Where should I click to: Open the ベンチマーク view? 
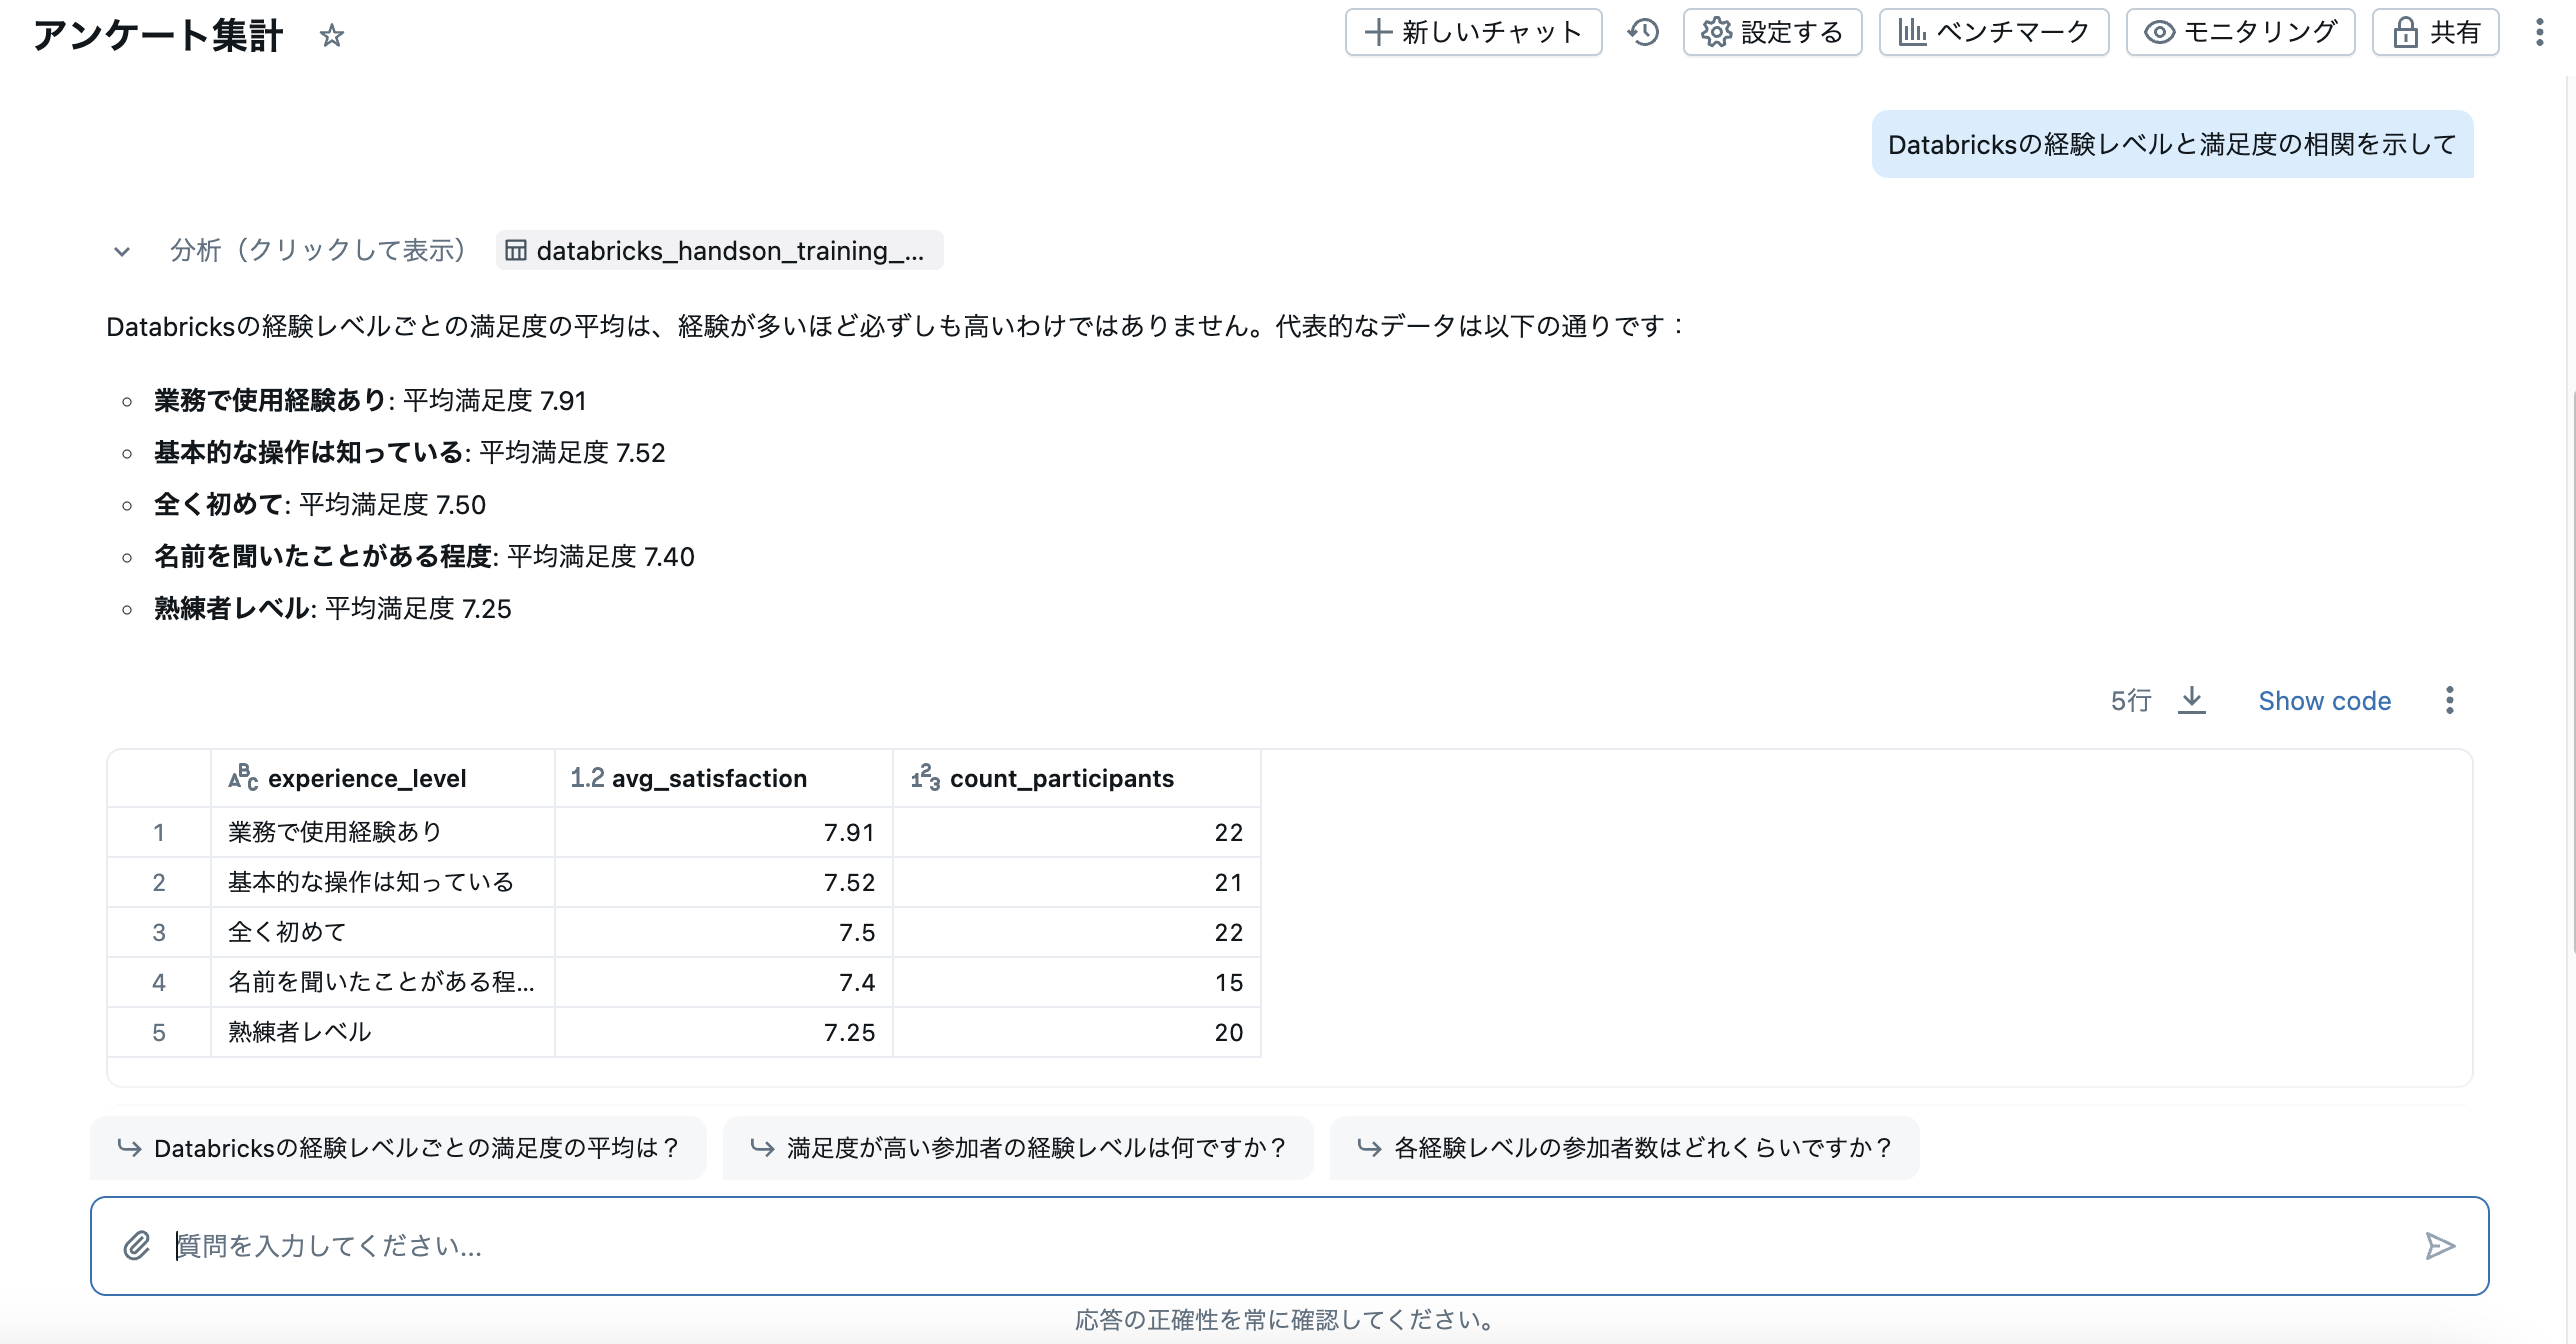click(1993, 31)
